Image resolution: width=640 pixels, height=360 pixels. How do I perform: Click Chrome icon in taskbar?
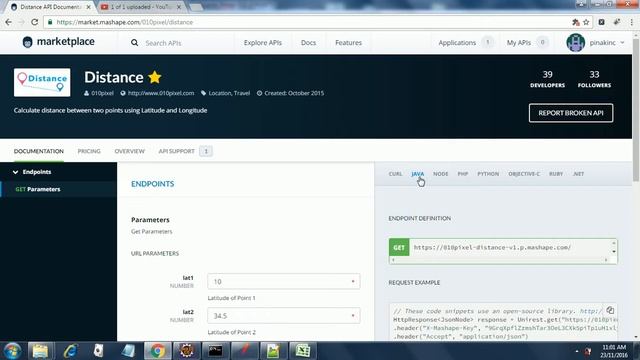[x=157, y=351]
